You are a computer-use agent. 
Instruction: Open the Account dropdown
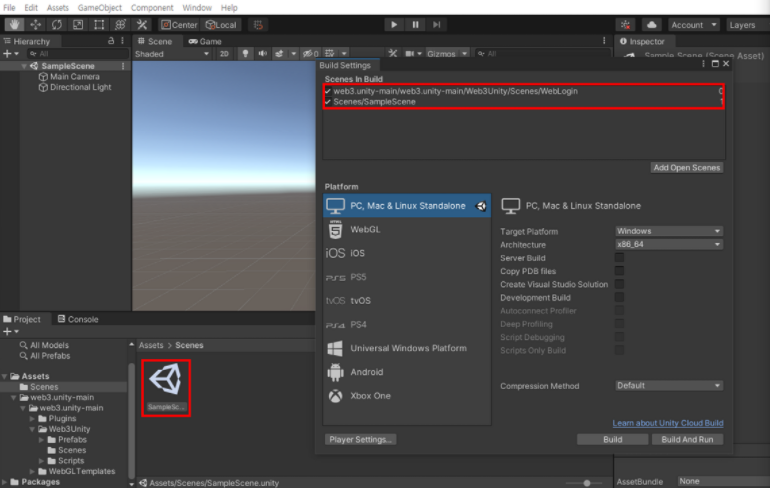(x=694, y=25)
